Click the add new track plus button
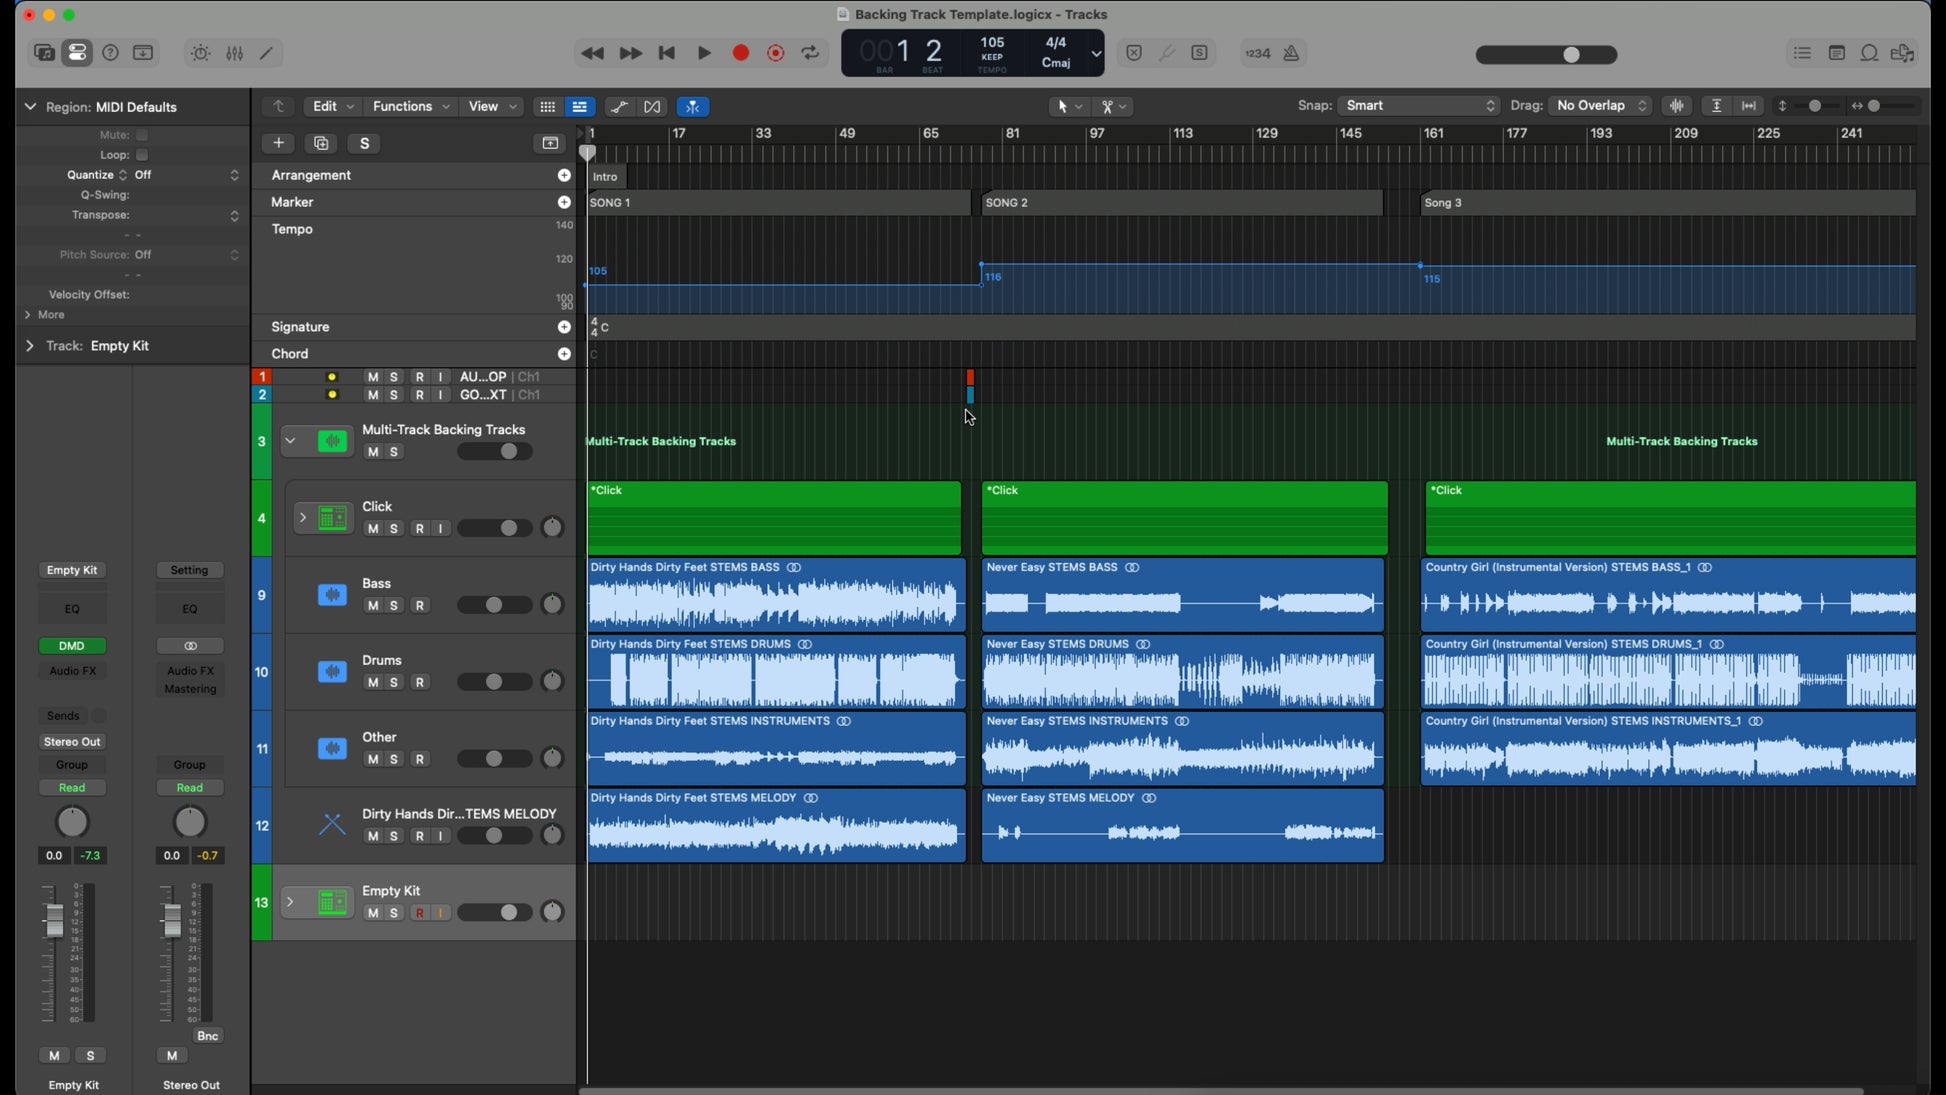This screenshot has width=1946, height=1095. click(x=278, y=143)
